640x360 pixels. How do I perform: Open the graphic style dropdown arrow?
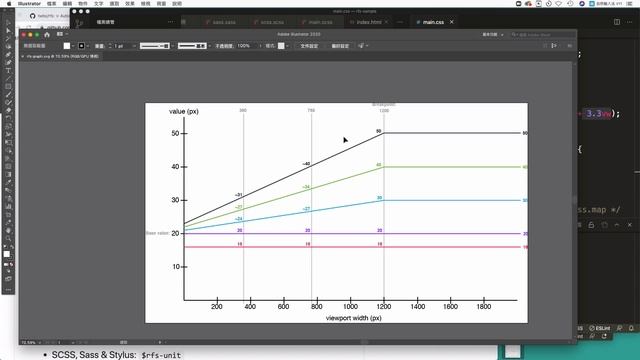point(287,46)
